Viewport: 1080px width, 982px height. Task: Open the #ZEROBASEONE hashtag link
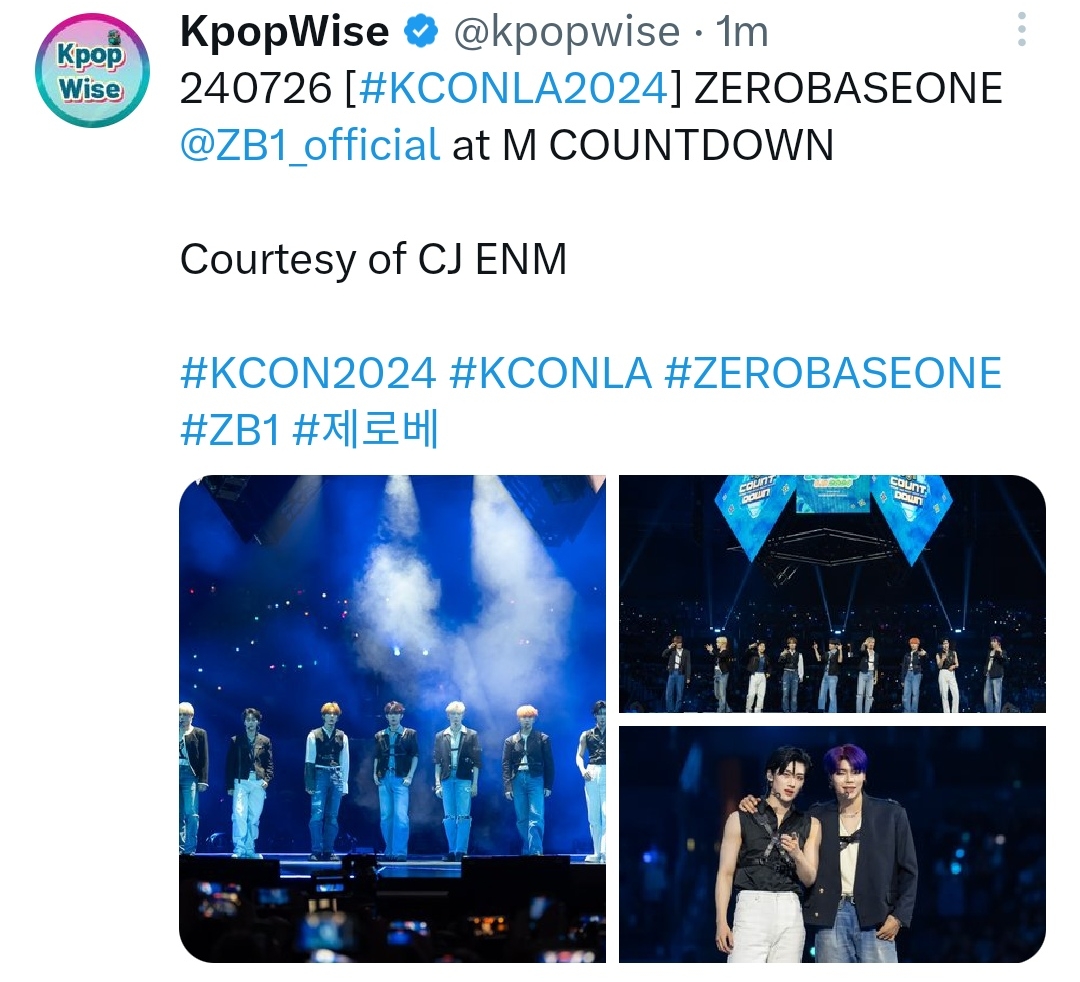[x=833, y=373]
